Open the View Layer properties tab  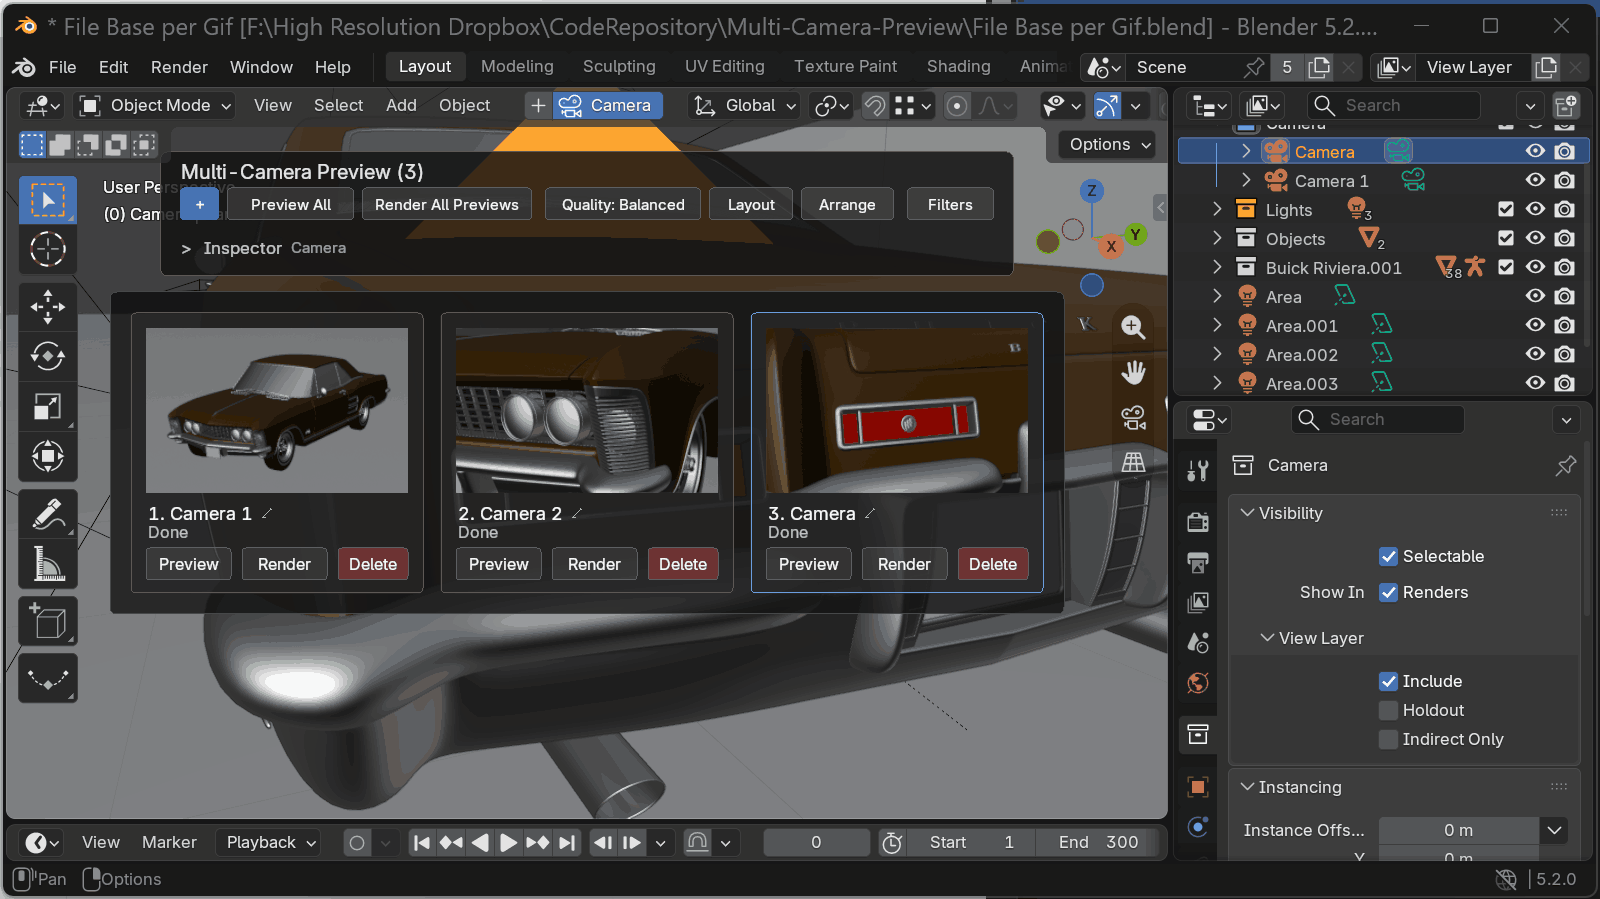tap(1198, 602)
